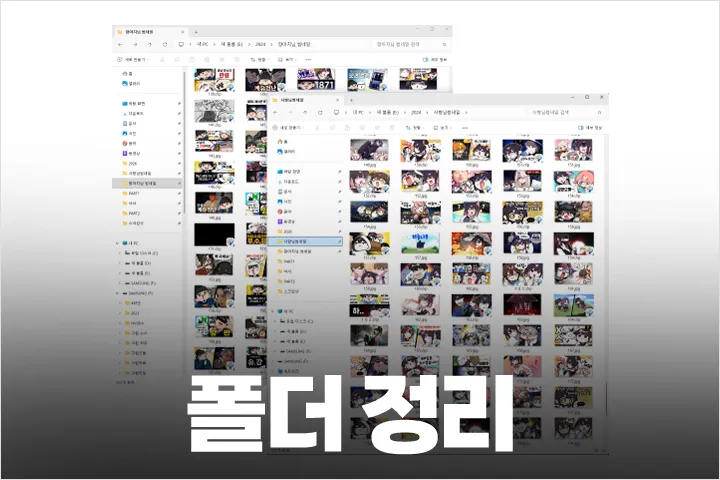Refresh the rear Explorer window
Screen dimensions: 720x480
(x=165, y=45)
